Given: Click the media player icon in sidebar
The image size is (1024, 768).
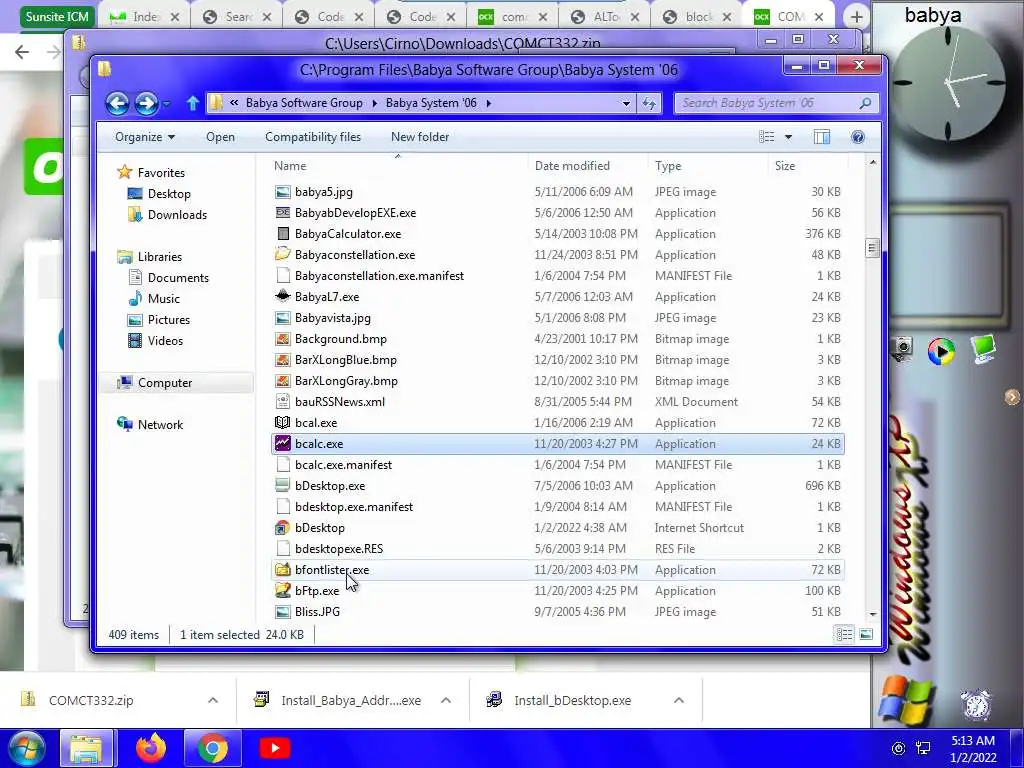Looking at the screenshot, I should (941, 351).
